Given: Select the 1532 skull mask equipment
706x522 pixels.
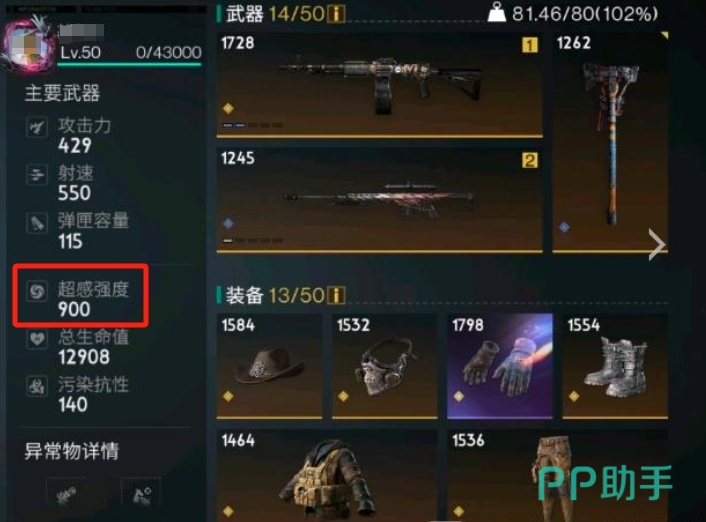Looking at the screenshot, I should tap(385, 366).
